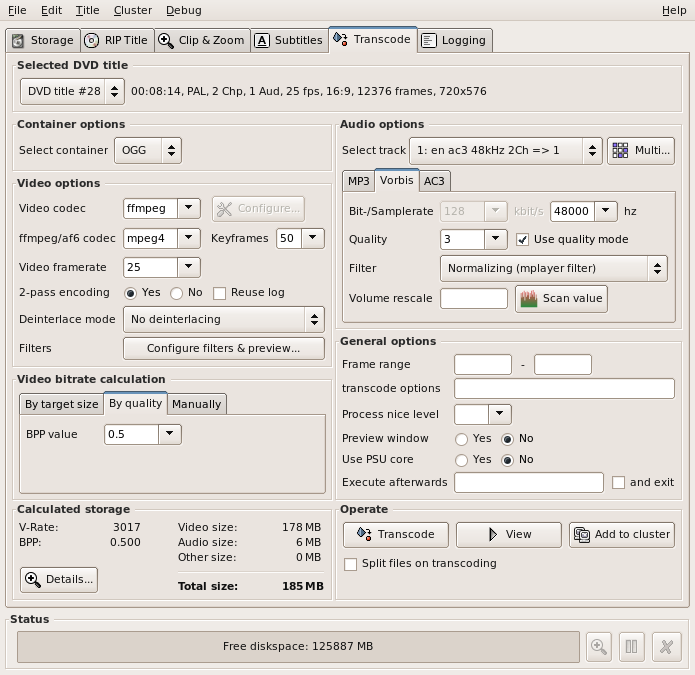The height and width of the screenshot is (675, 695).
Task: Click the pause icon in the status bar
Action: (631, 647)
